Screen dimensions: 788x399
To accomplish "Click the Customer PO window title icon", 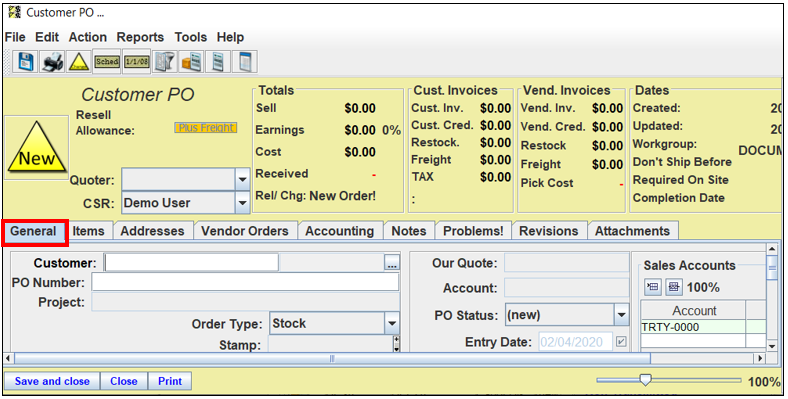I will click(15, 13).
